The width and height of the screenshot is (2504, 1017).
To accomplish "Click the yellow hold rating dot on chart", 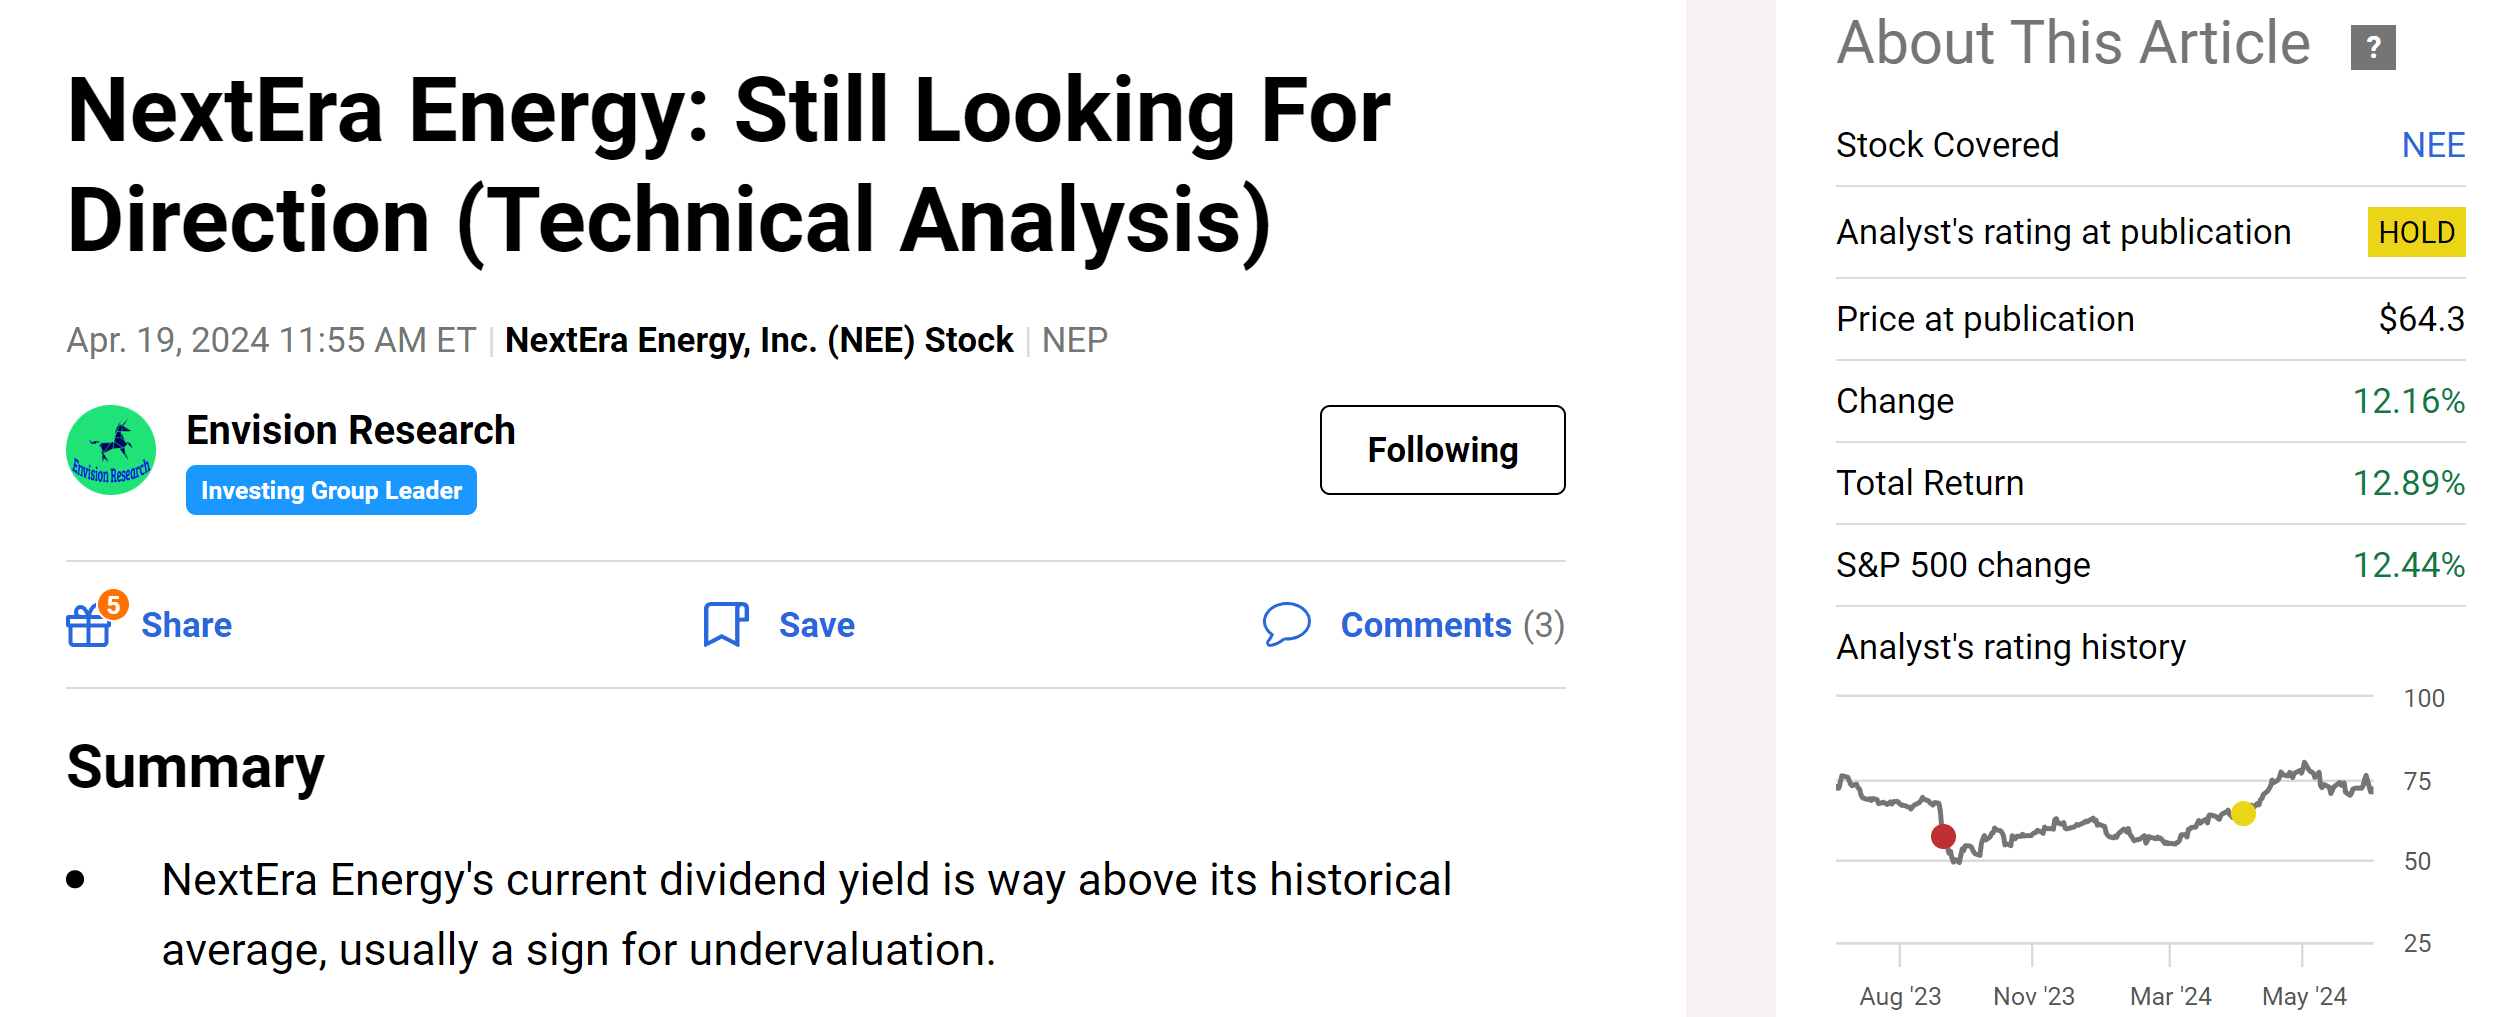I will click(2243, 813).
